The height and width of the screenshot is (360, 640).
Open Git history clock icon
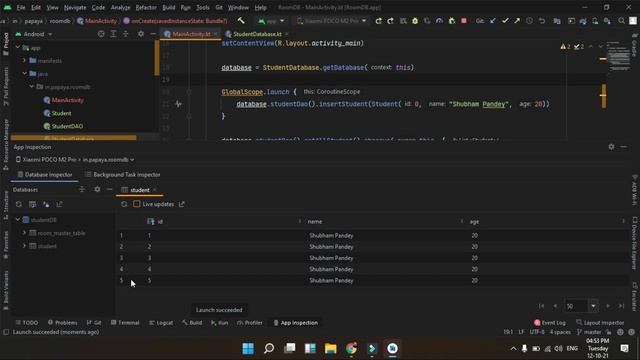click(529, 21)
